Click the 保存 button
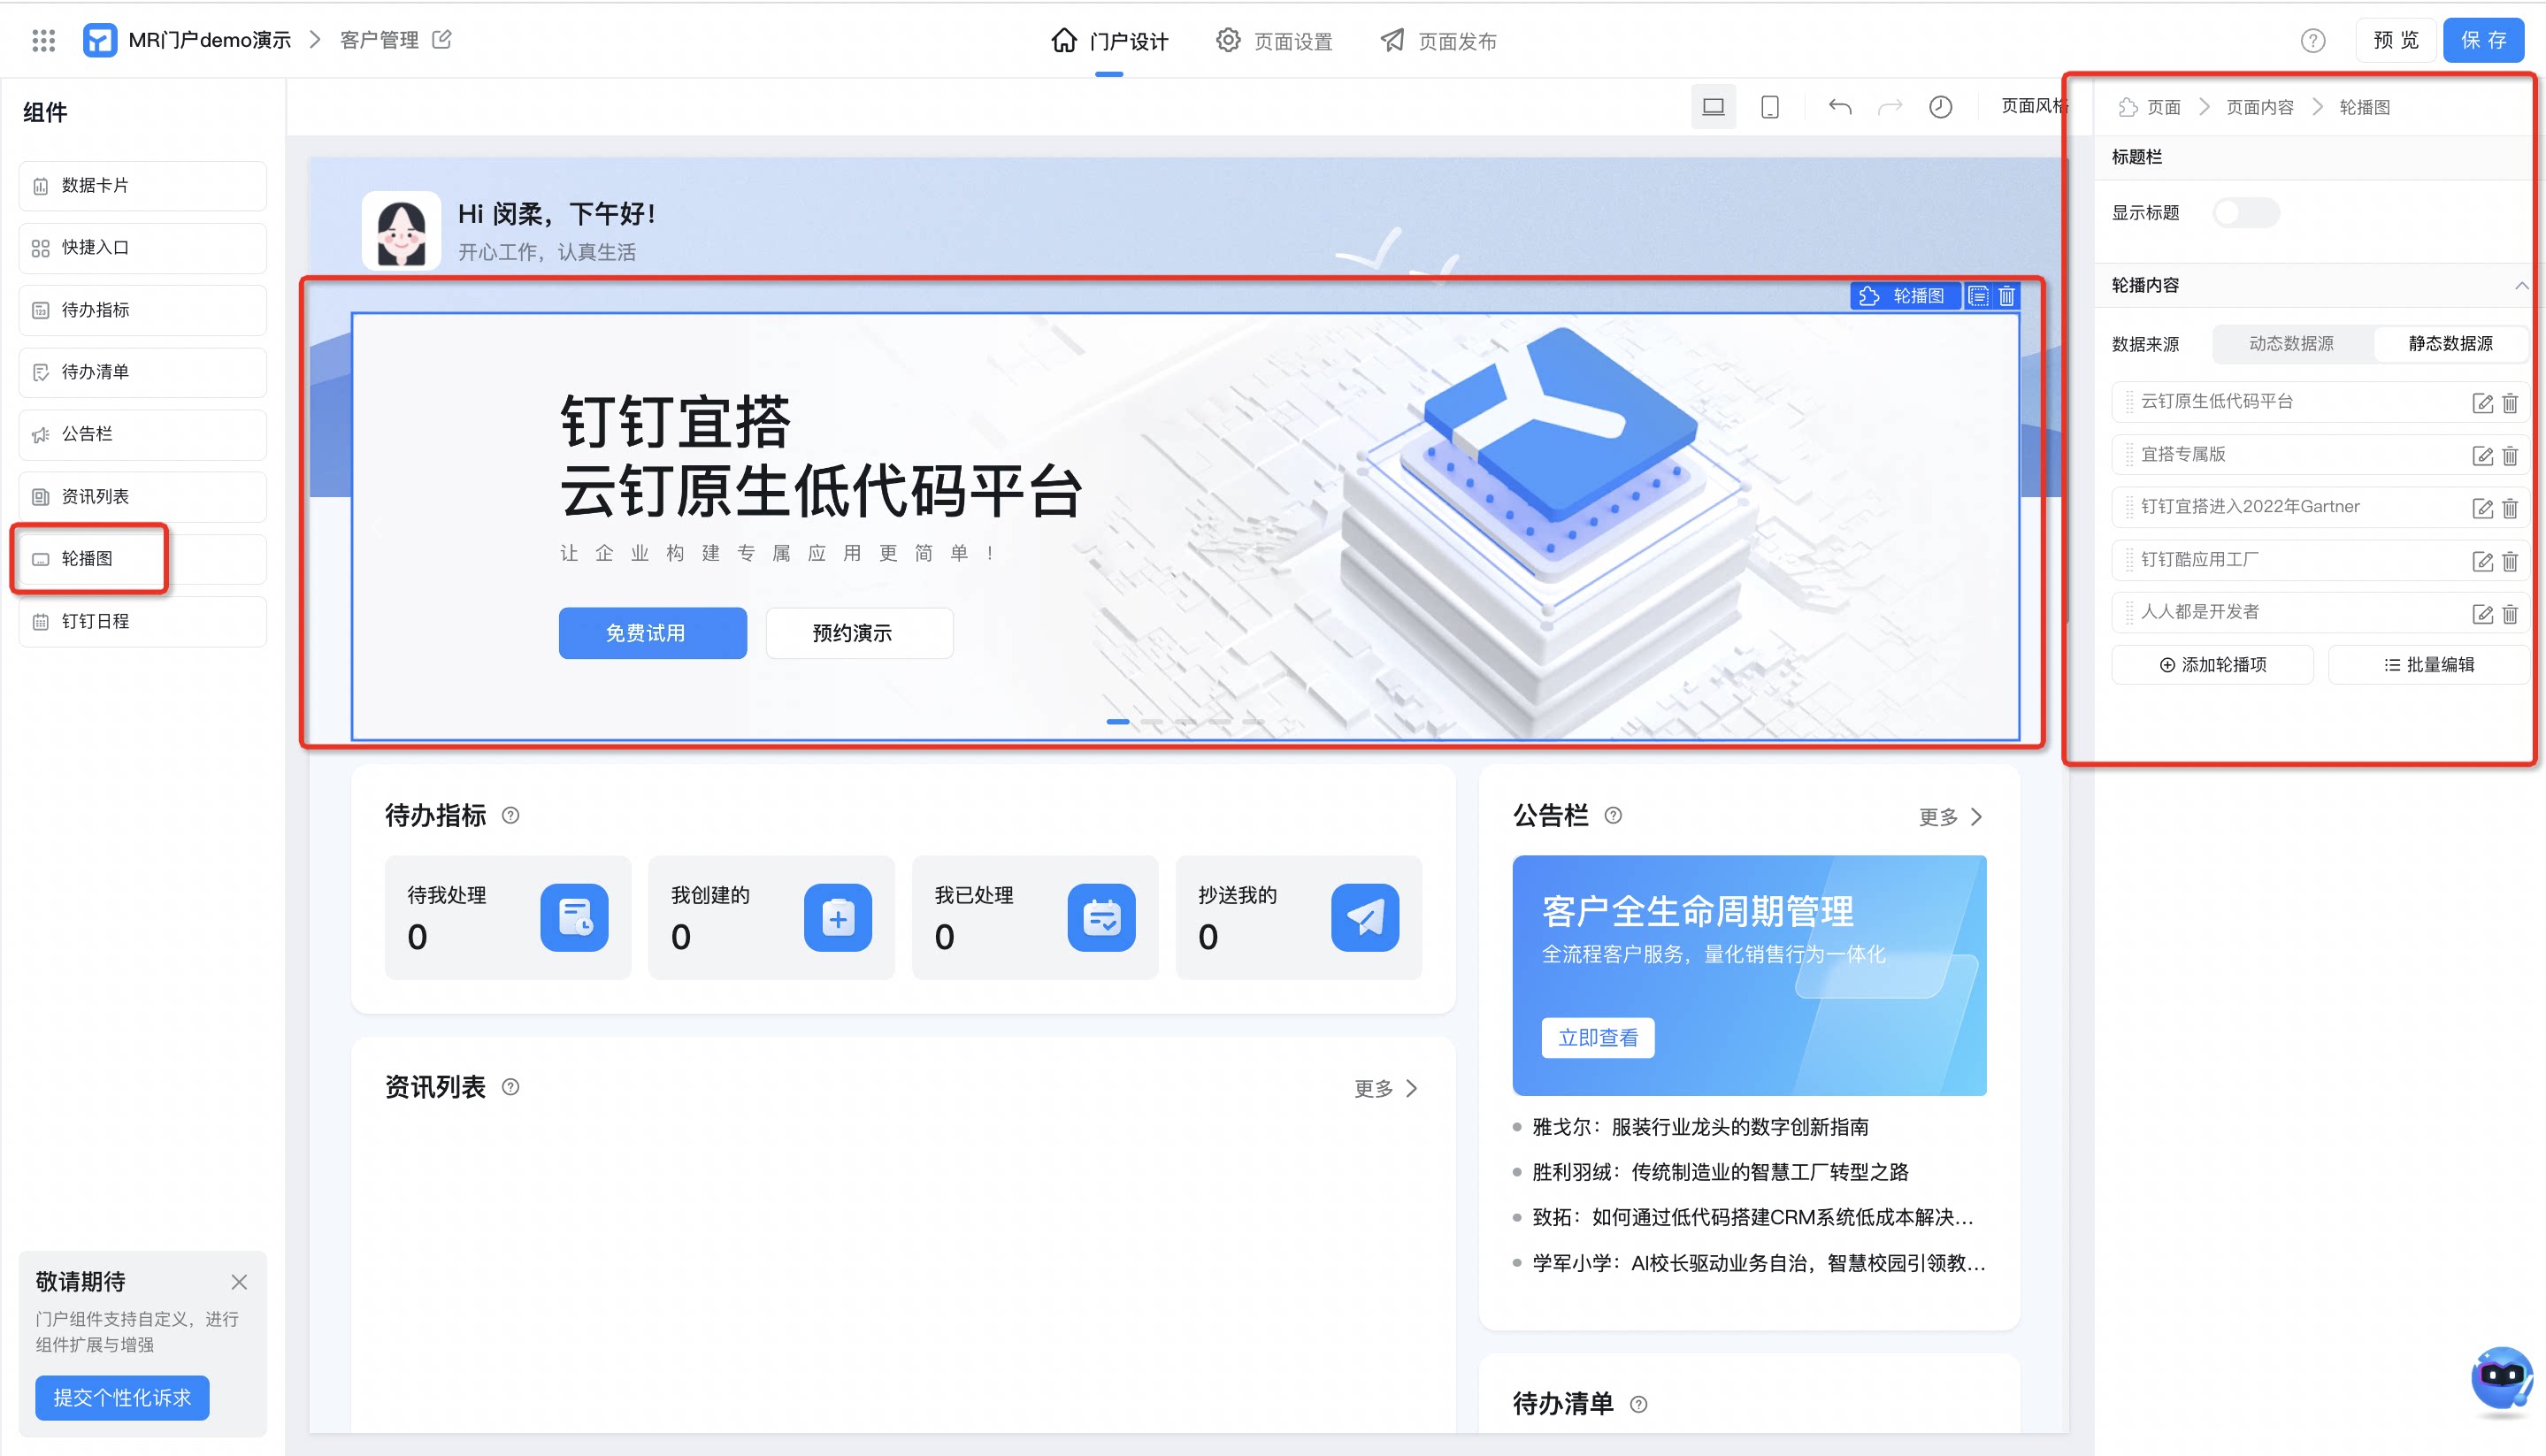The width and height of the screenshot is (2546, 1456). click(2483, 41)
